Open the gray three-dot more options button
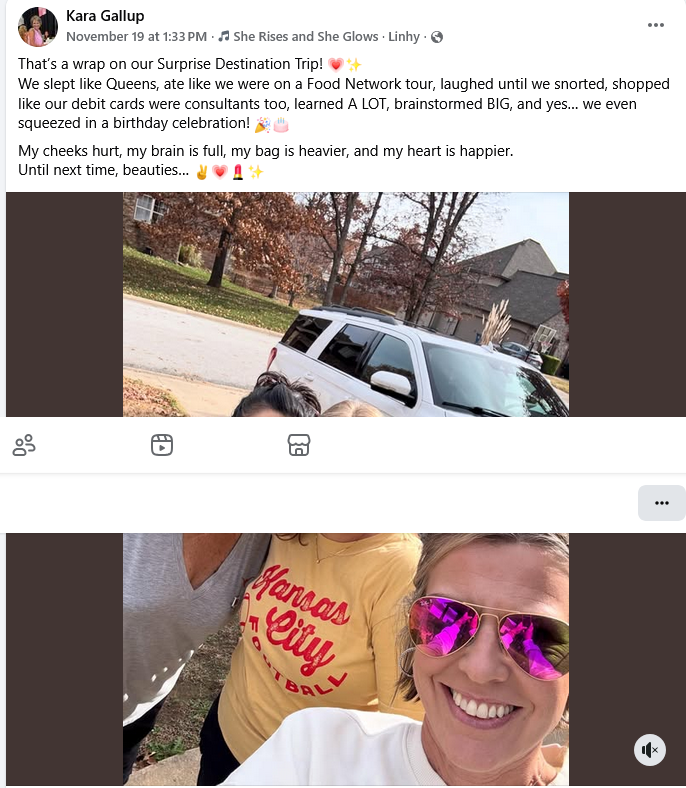The height and width of the screenshot is (788, 686). [661, 503]
